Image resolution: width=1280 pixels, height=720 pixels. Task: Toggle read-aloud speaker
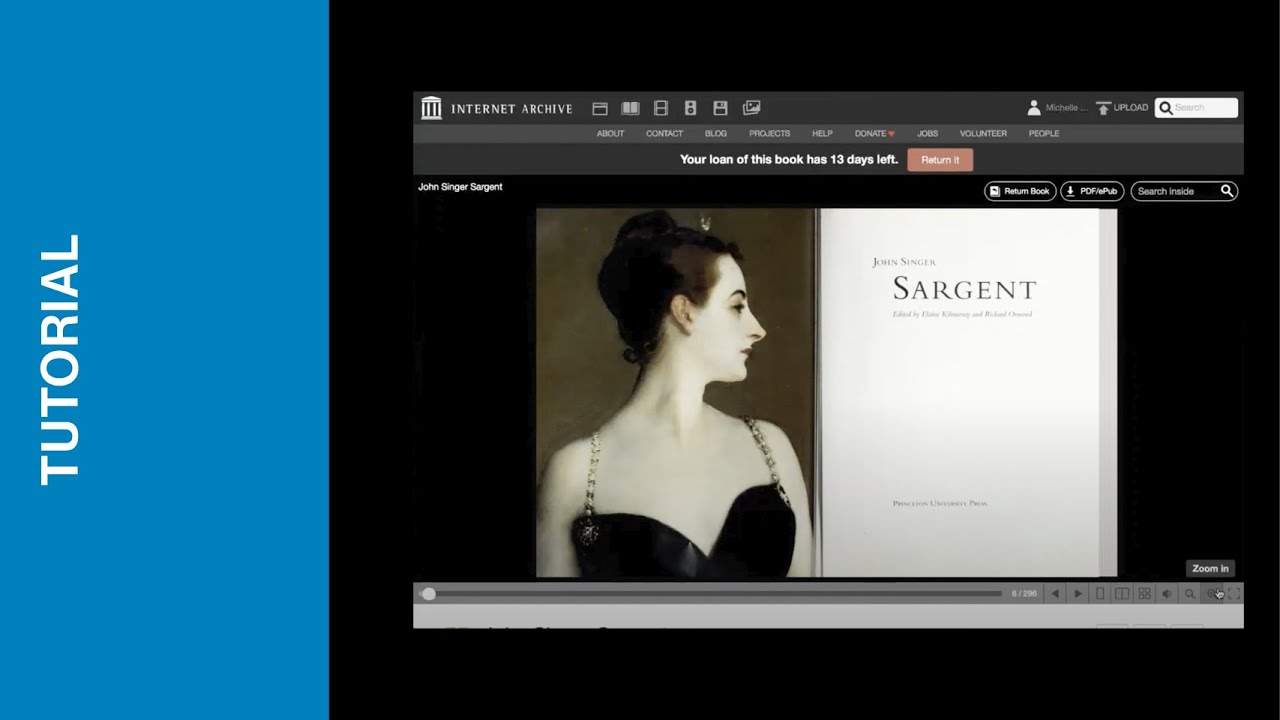pyautogui.click(x=1167, y=594)
